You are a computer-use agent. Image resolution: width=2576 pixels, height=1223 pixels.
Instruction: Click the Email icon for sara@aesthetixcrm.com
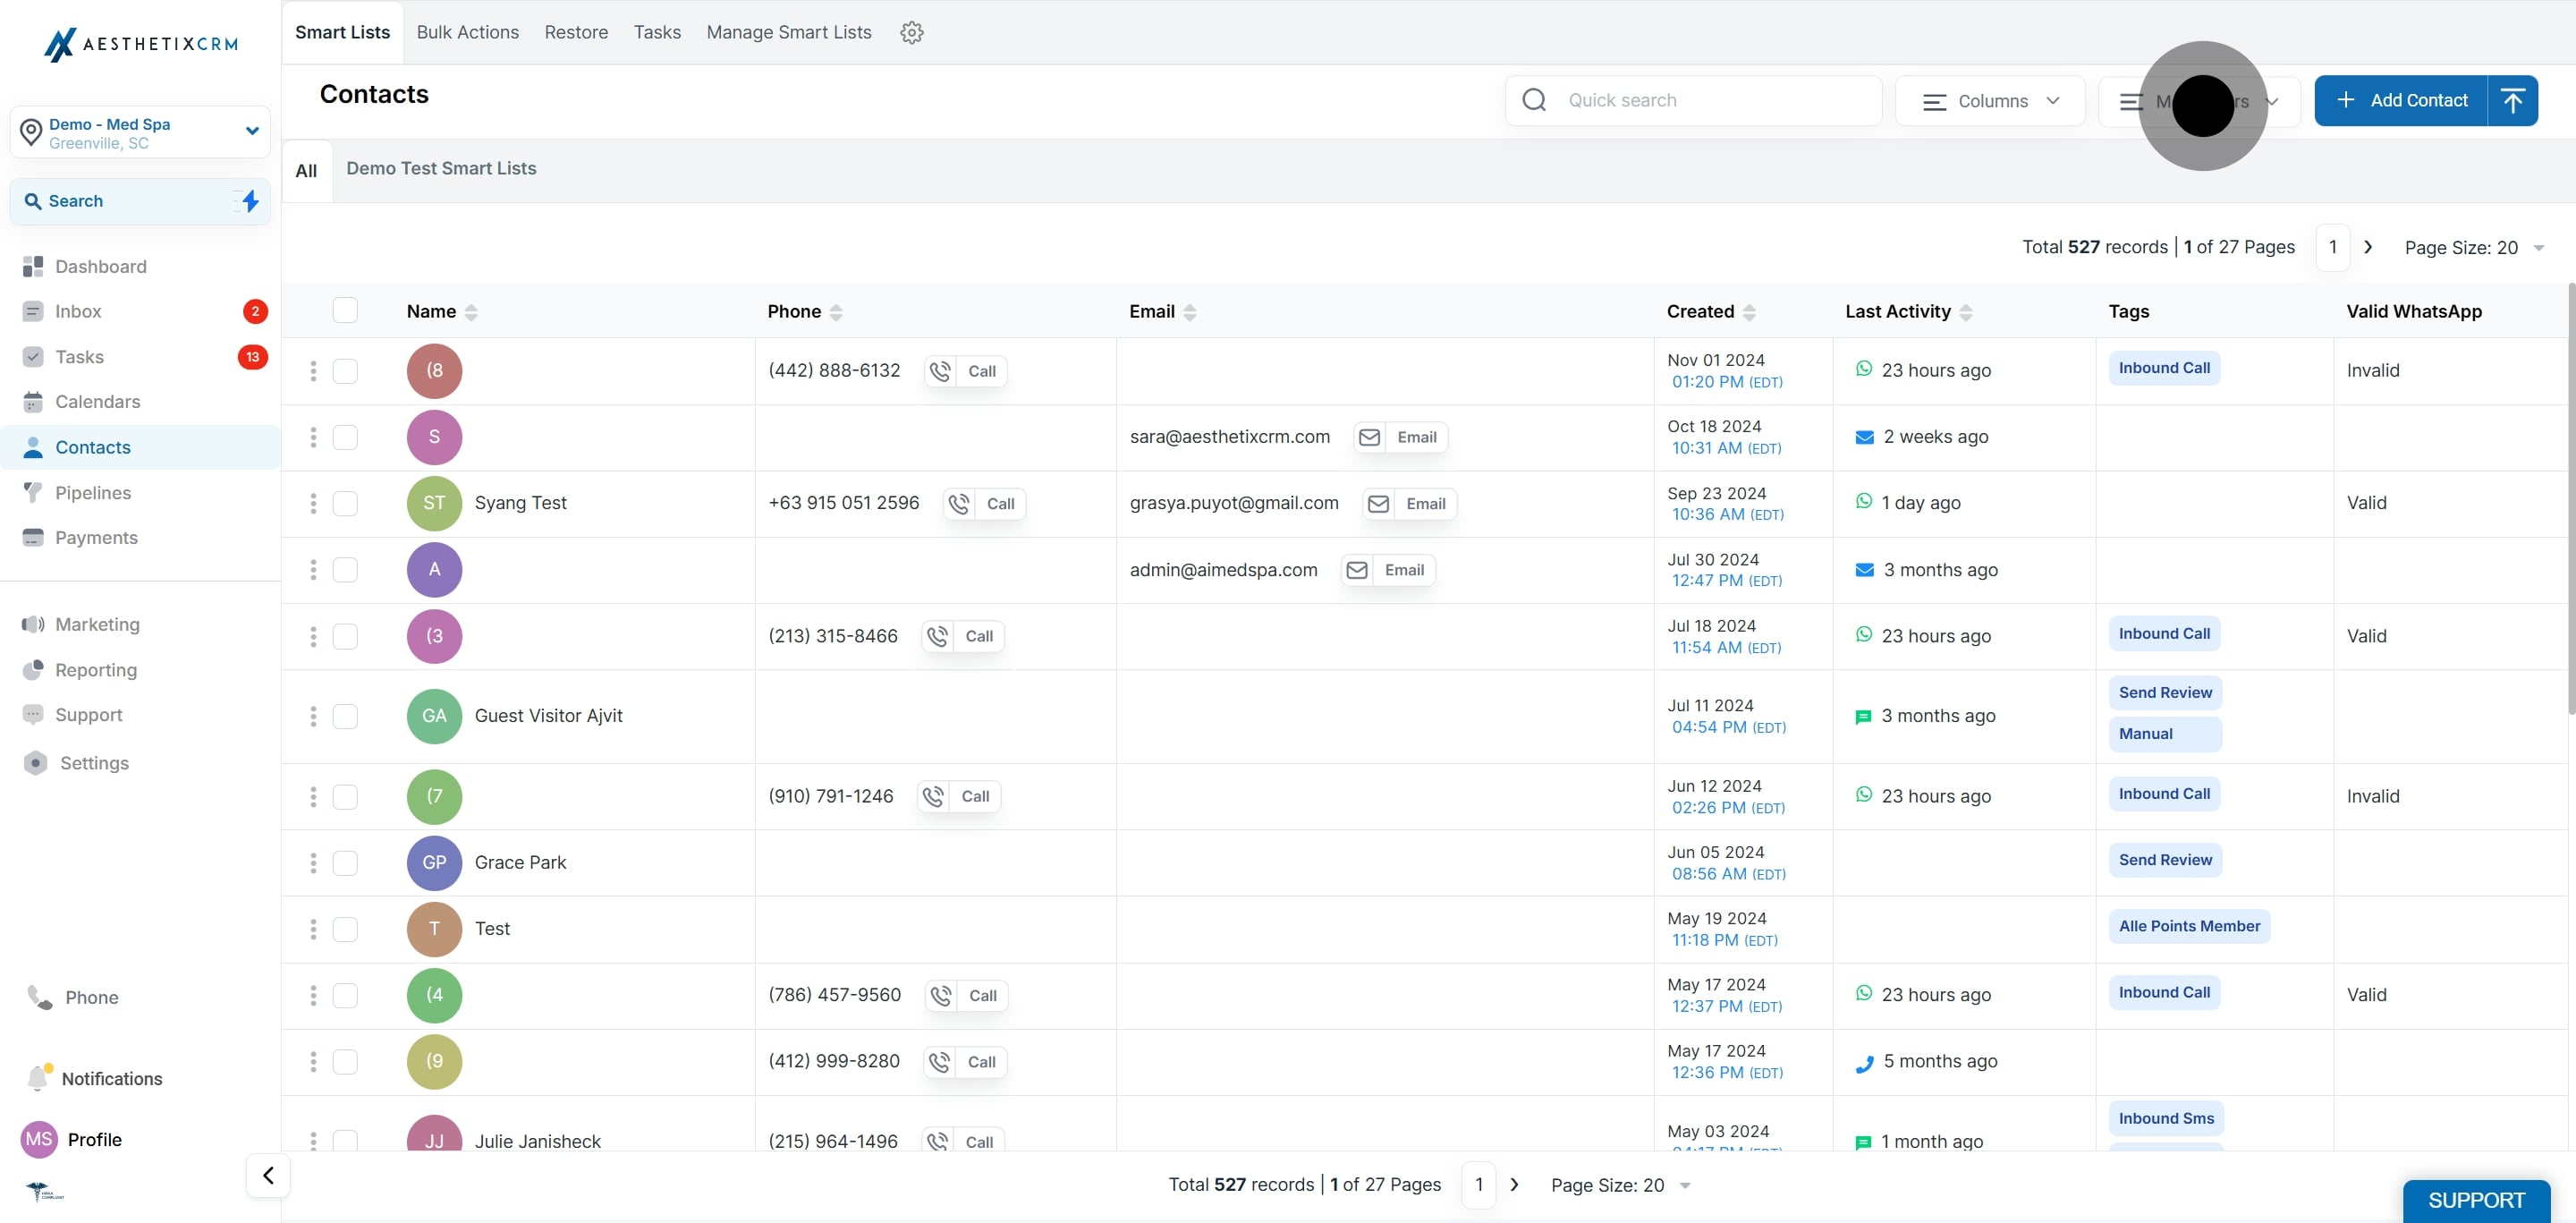tap(1370, 438)
